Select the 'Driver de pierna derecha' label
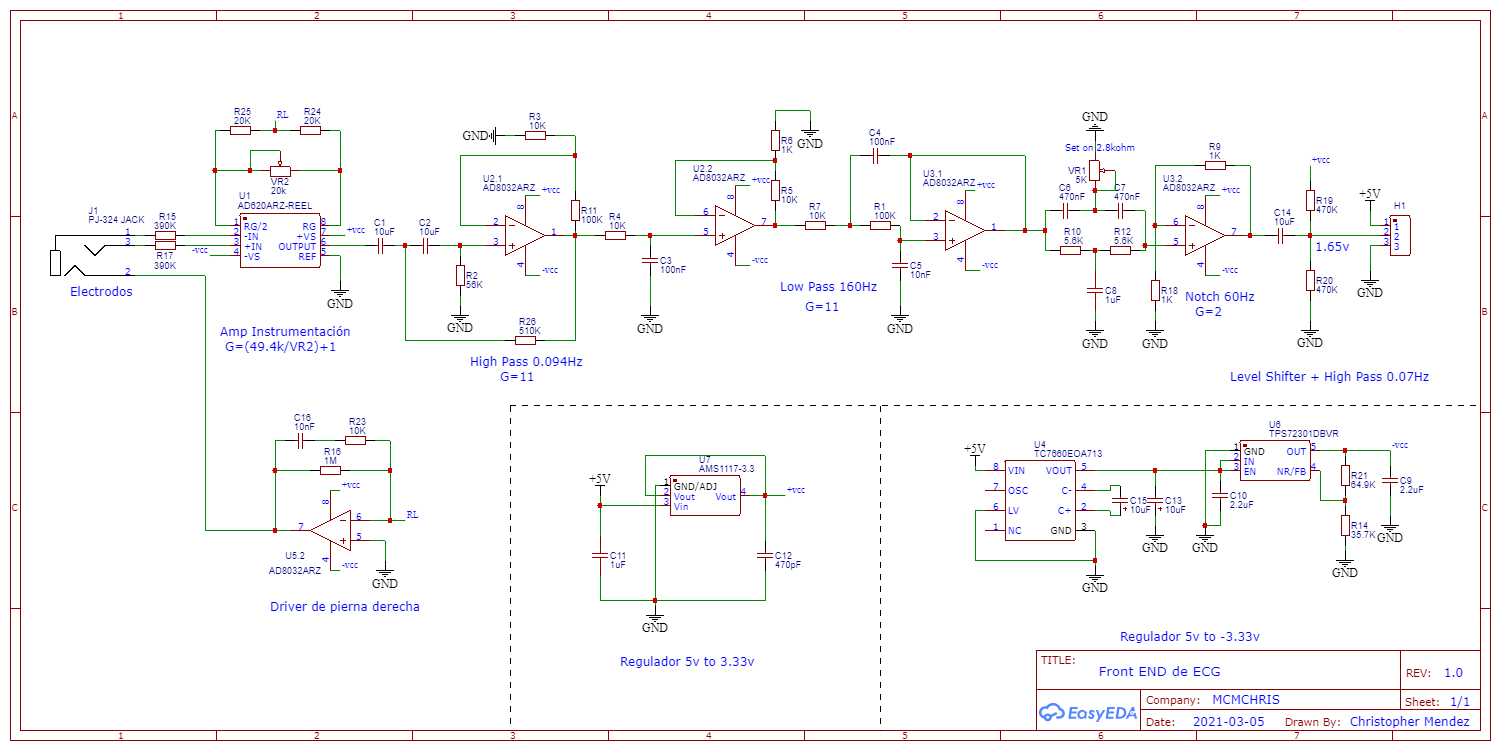This screenshot has width=1500, height=751. coord(345,607)
